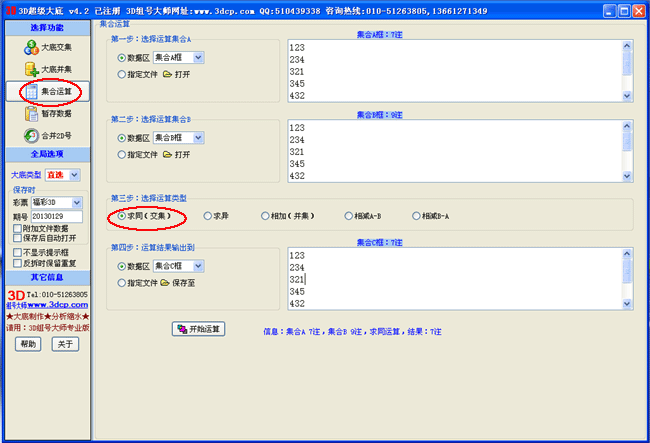Open the 集合C框 output dropdown

[x=198, y=267]
